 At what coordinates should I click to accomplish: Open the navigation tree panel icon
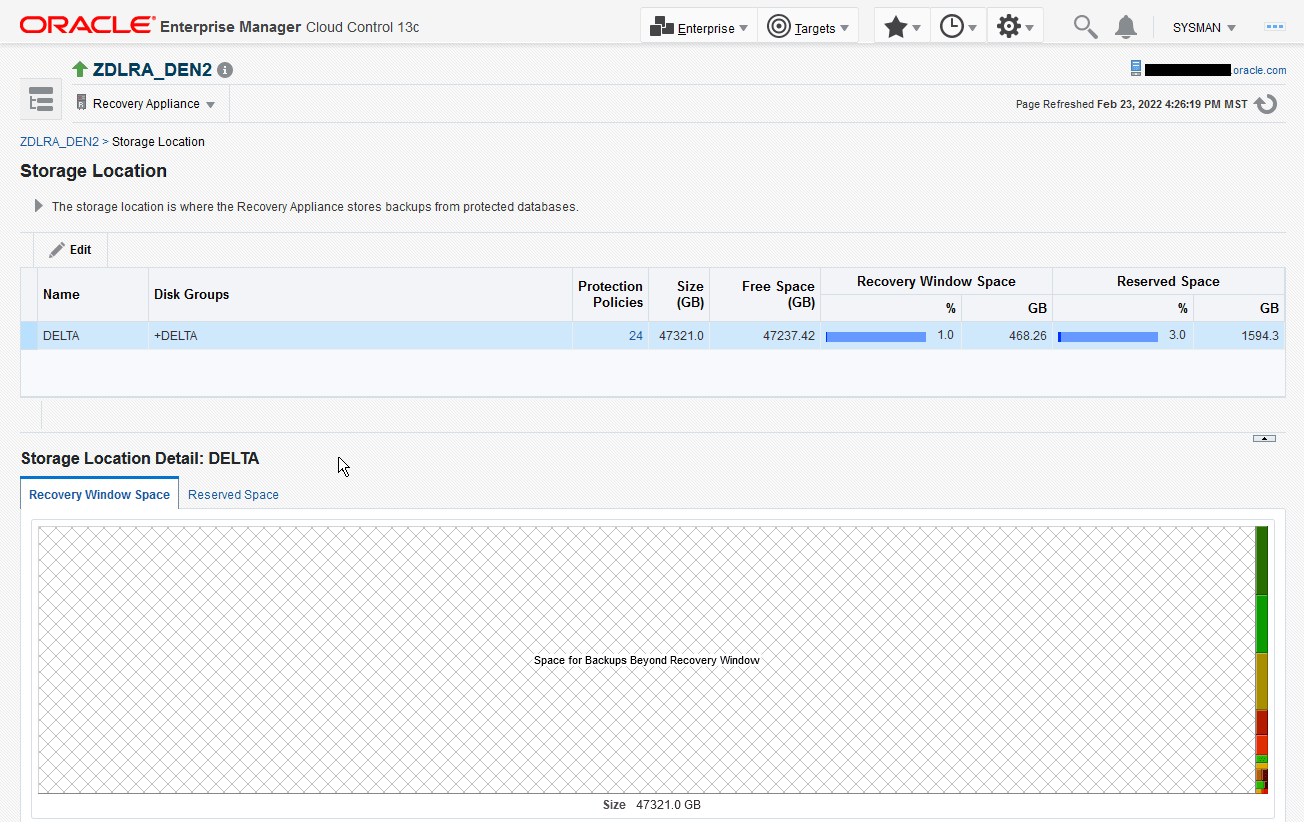41,100
